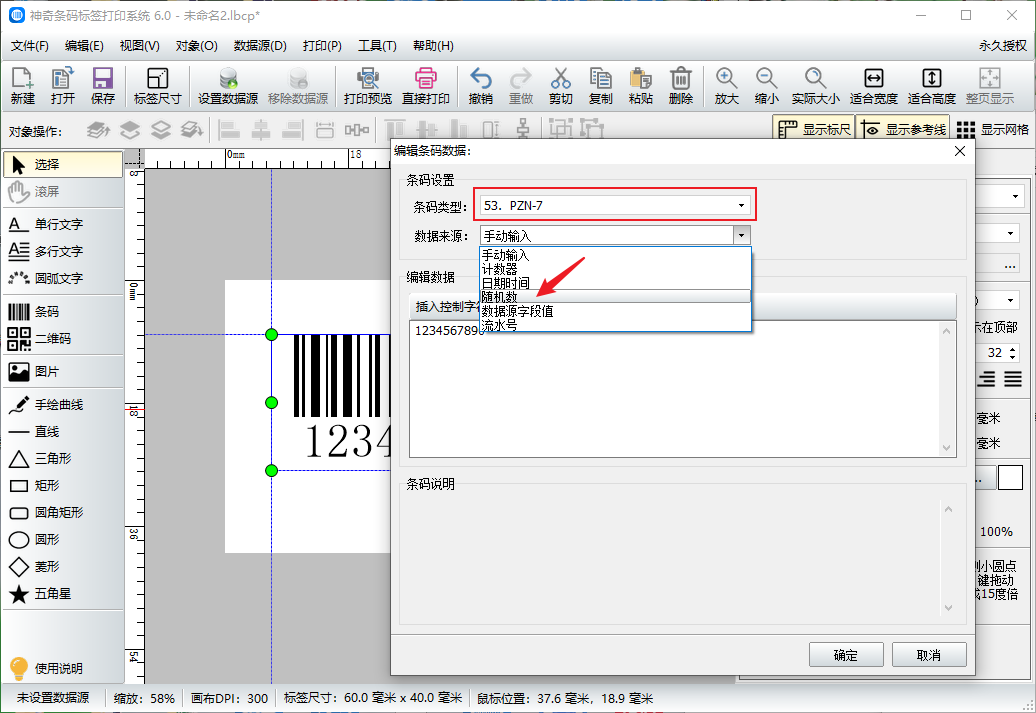Collapse the 数据来源 dropdown arrow

(741, 236)
